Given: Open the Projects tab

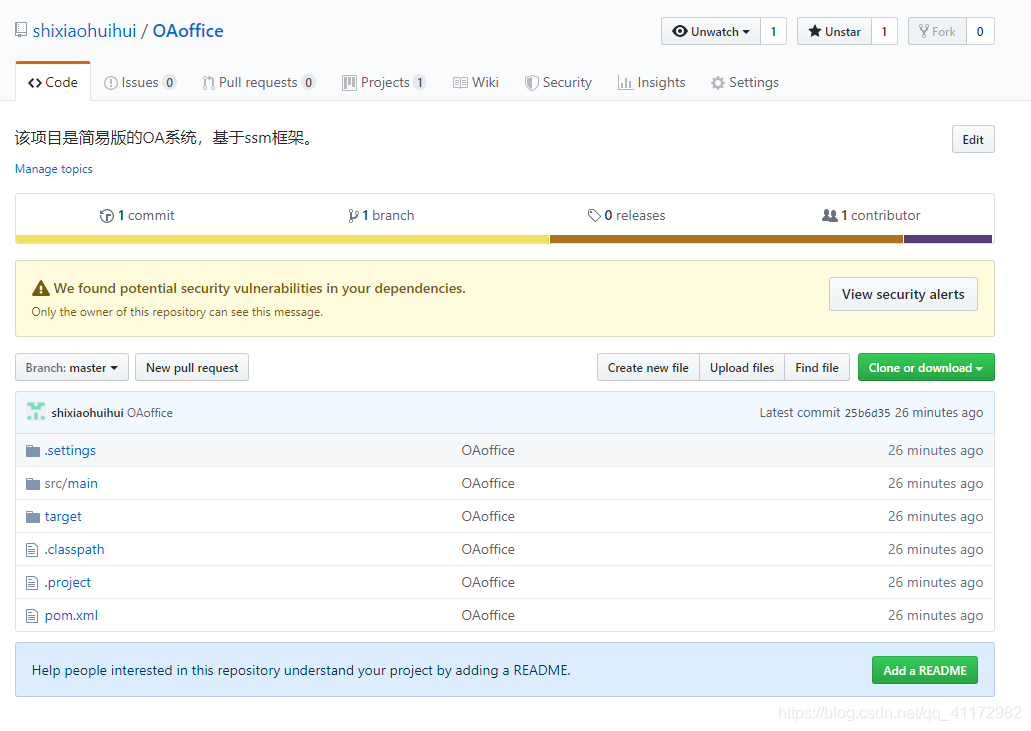Looking at the screenshot, I should point(384,82).
